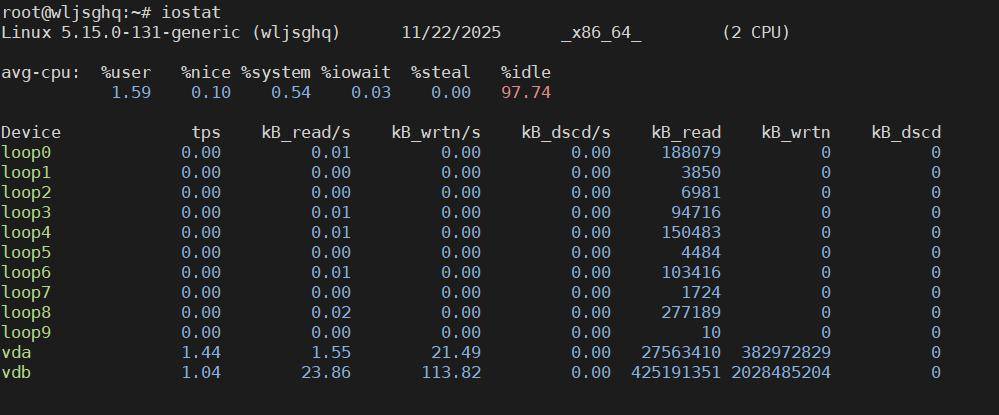Select loop1 kB_read value 3850
The width and height of the screenshot is (999, 415).
tap(701, 173)
